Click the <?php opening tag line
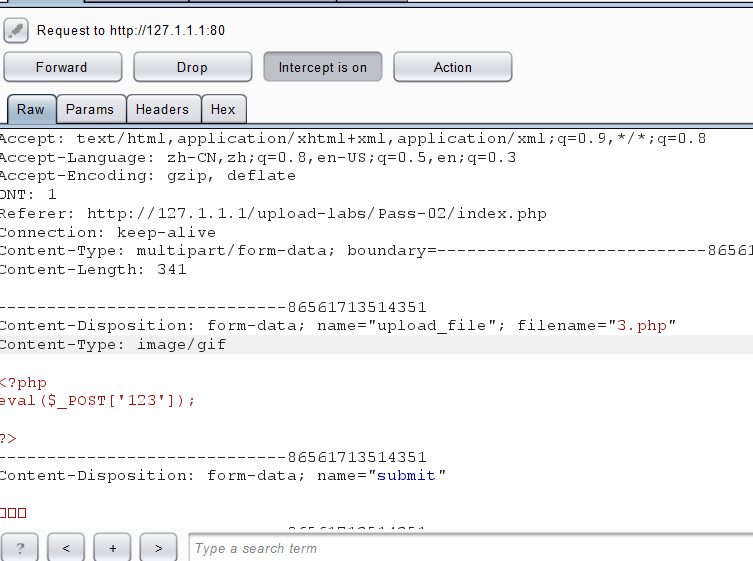 pyautogui.click(x=24, y=383)
